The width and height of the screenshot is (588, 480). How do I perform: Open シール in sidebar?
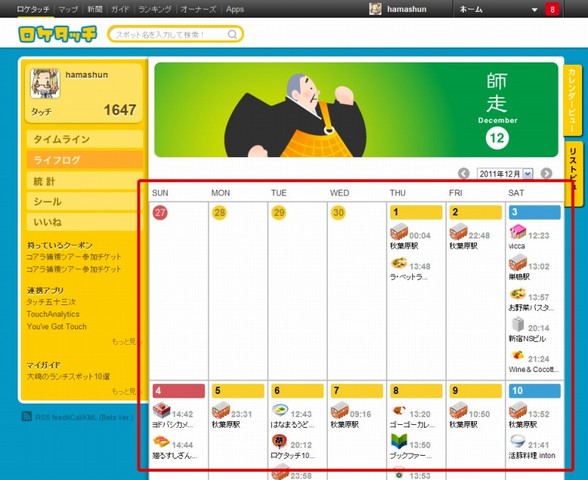(85, 201)
